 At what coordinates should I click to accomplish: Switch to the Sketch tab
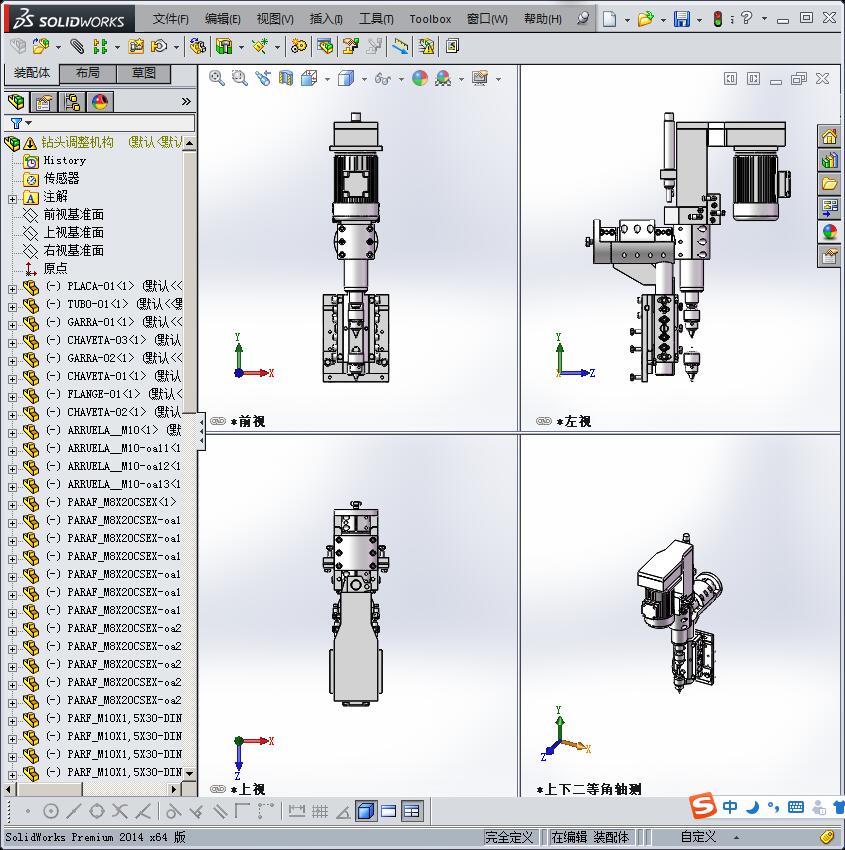tap(144, 73)
